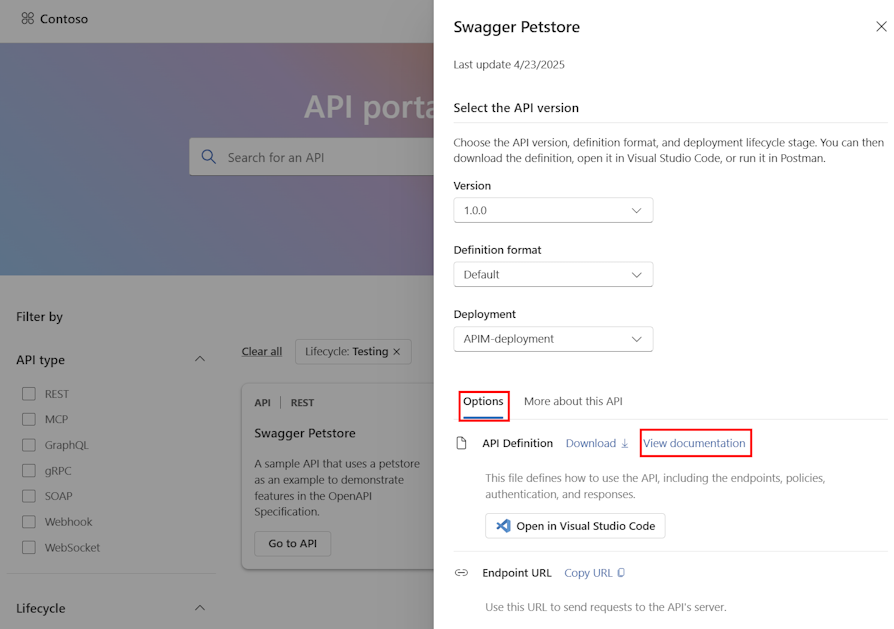Click the search magnifier icon in the search bar
The width and height of the screenshot is (894, 629).
coord(208,156)
